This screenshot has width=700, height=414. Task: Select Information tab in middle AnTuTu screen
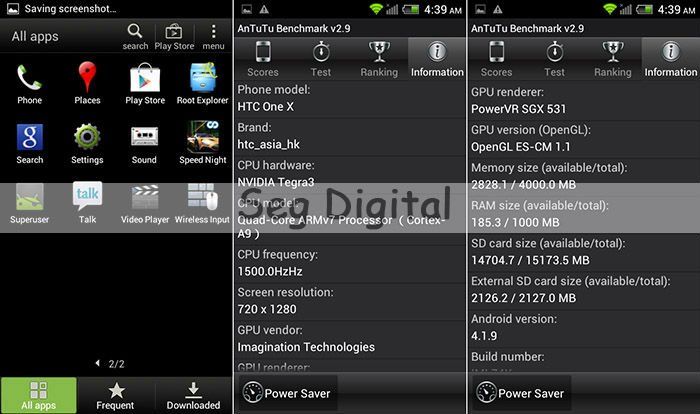(437, 59)
